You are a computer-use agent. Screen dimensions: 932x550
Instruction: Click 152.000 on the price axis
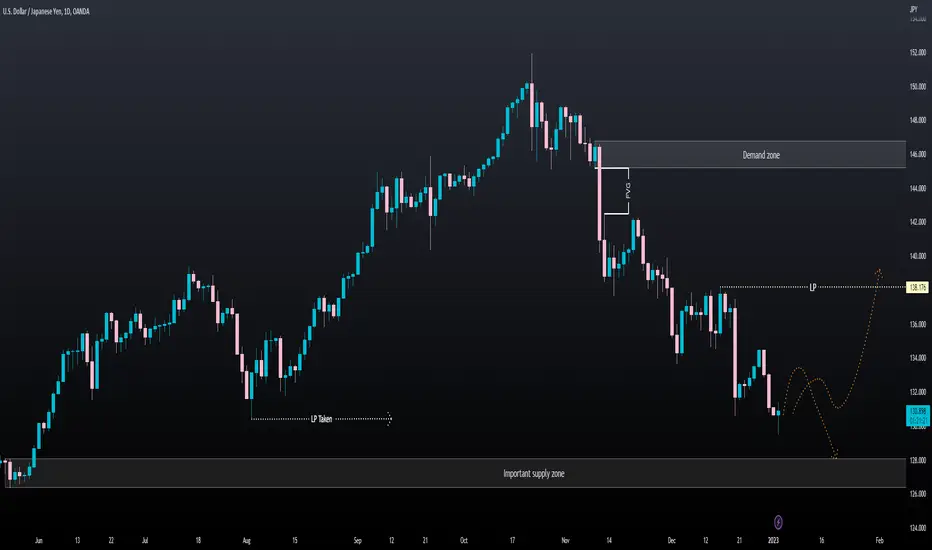click(x=918, y=52)
